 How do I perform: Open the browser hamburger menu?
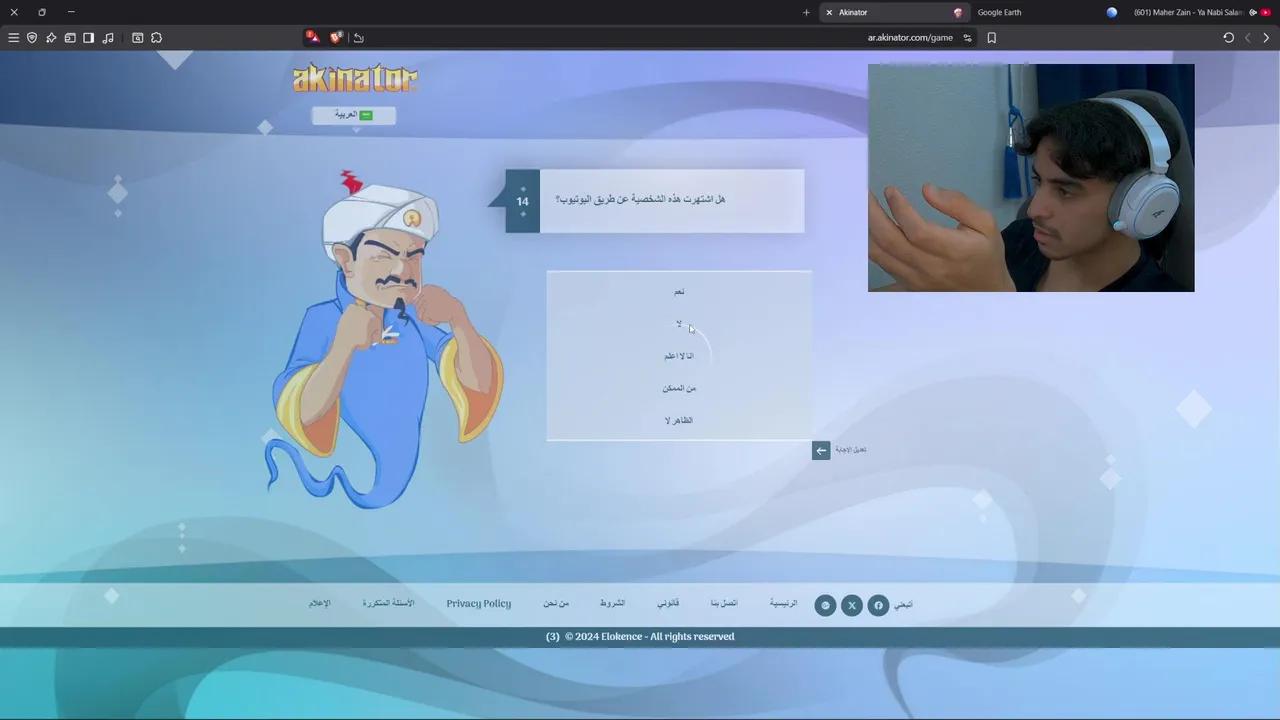click(14, 38)
